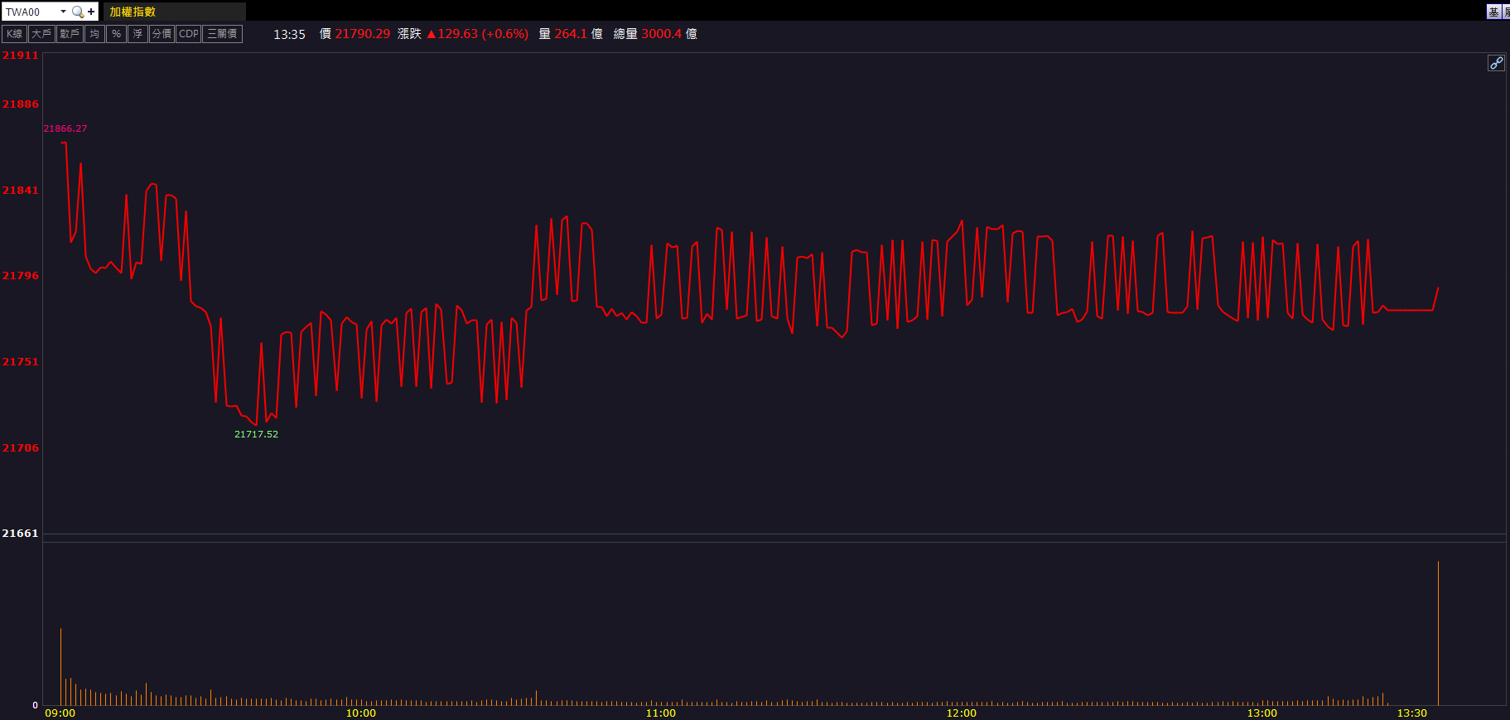The width and height of the screenshot is (1510, 720).
Task: Click the 09:00 time axis marker
Action: [60, 713]
